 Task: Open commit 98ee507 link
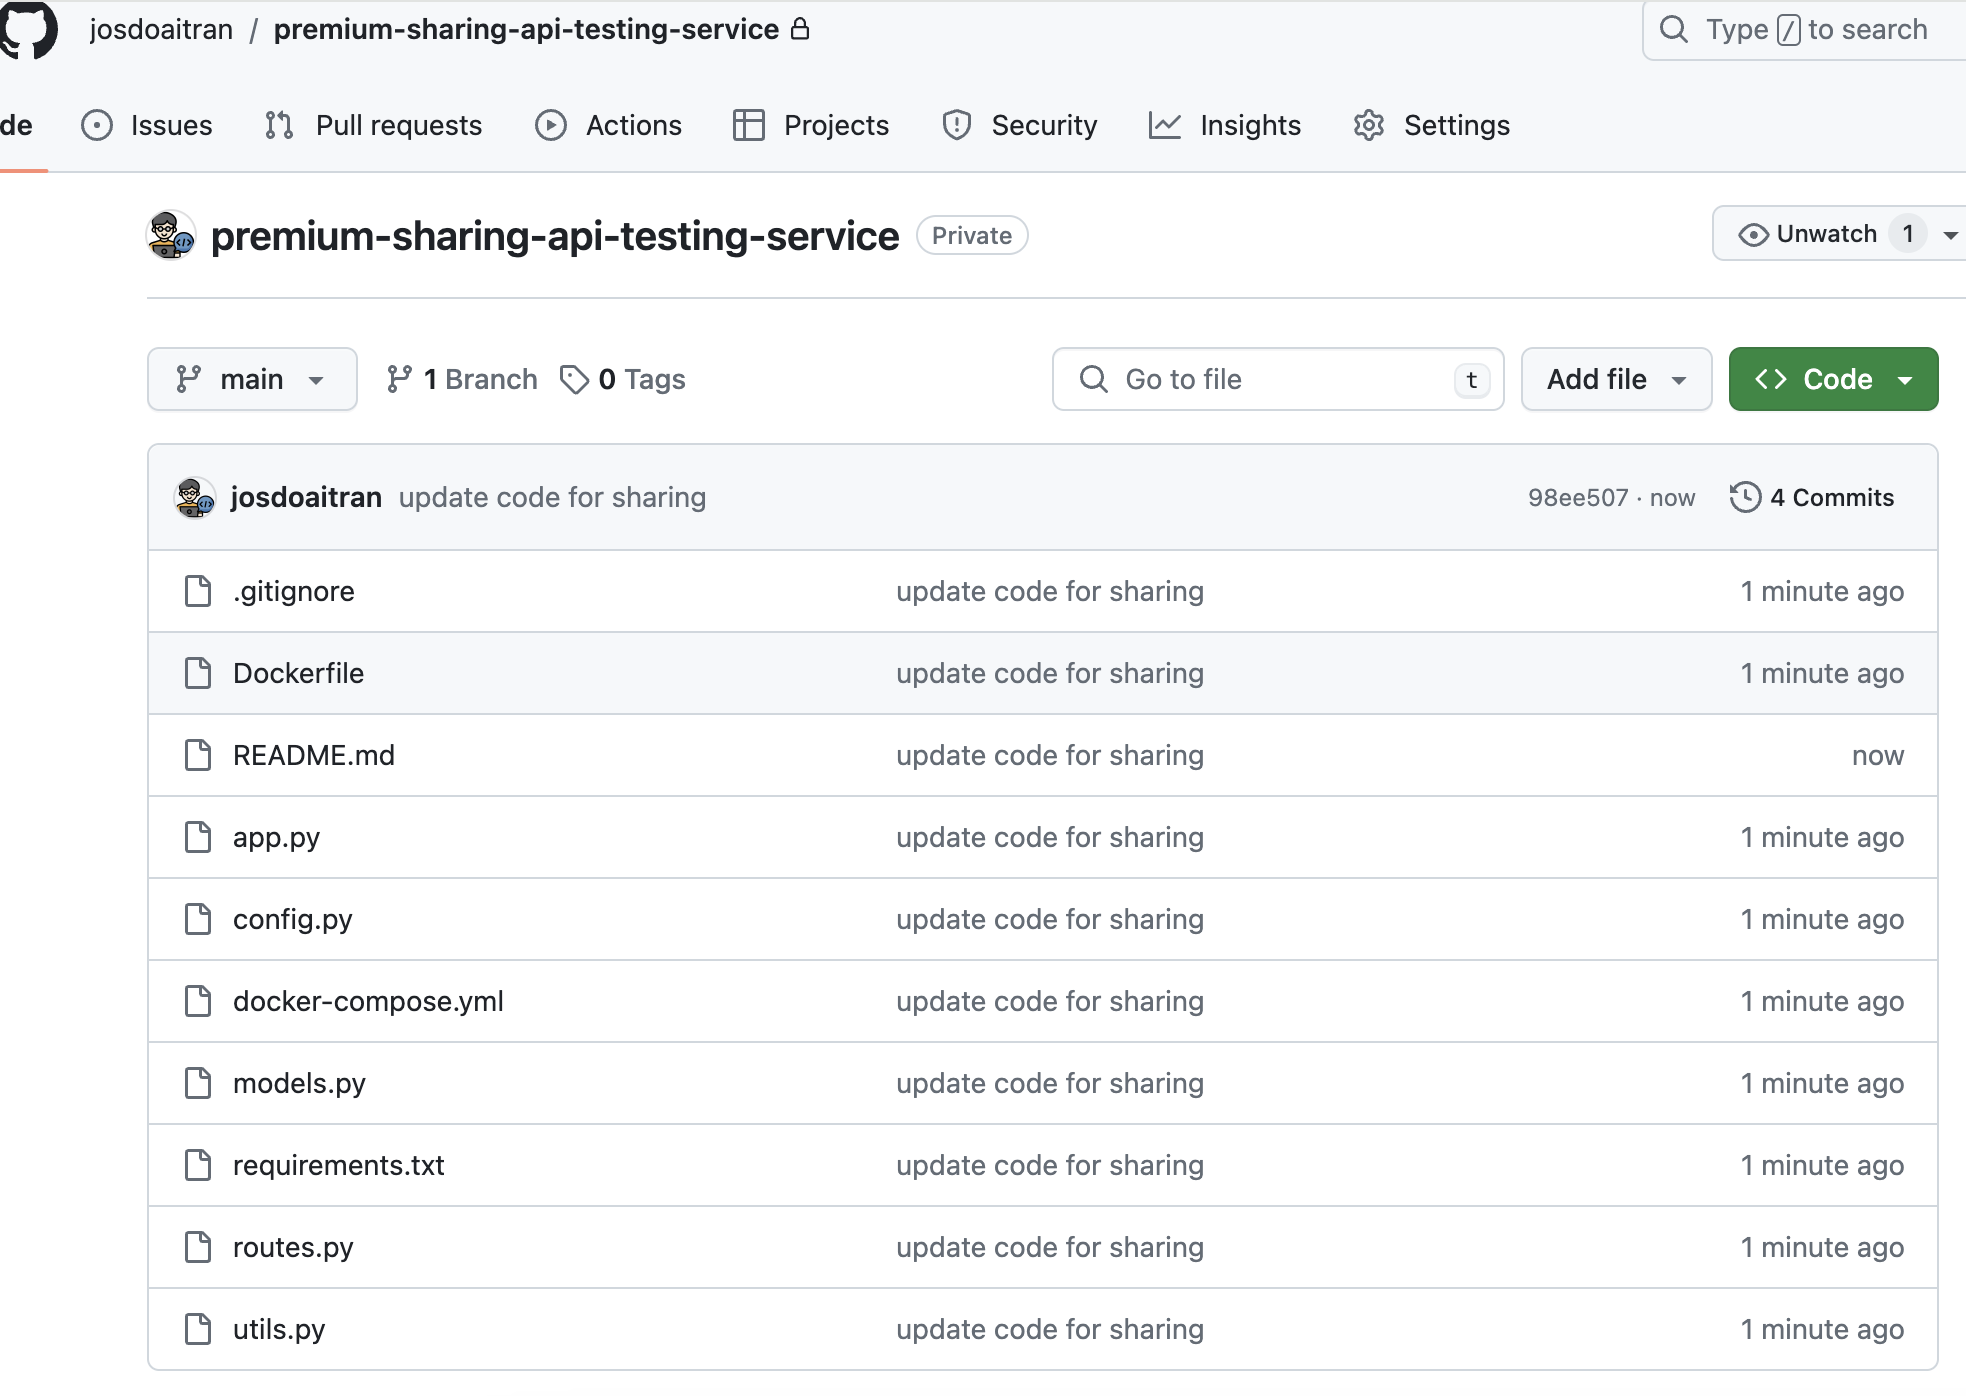click(x=1578, y=497)
